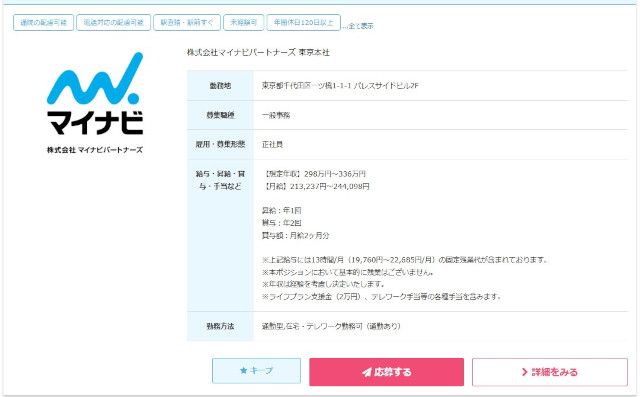Click the 年間休日120日以上 tag

[x=303, y=22]
